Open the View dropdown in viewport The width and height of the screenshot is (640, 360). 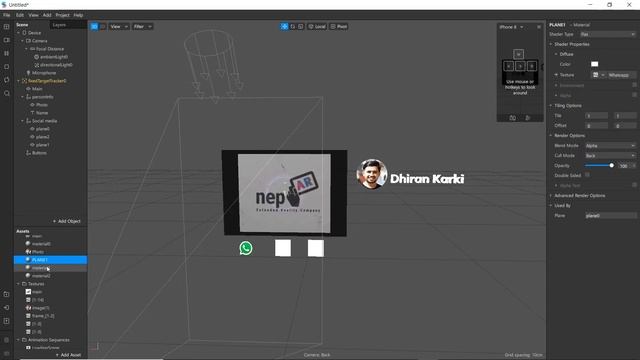119,27
